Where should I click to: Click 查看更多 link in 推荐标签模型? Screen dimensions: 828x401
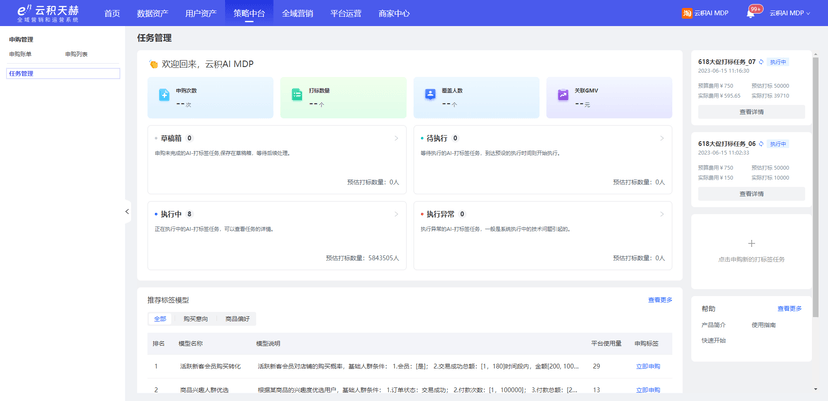click(x=659, y=300)
